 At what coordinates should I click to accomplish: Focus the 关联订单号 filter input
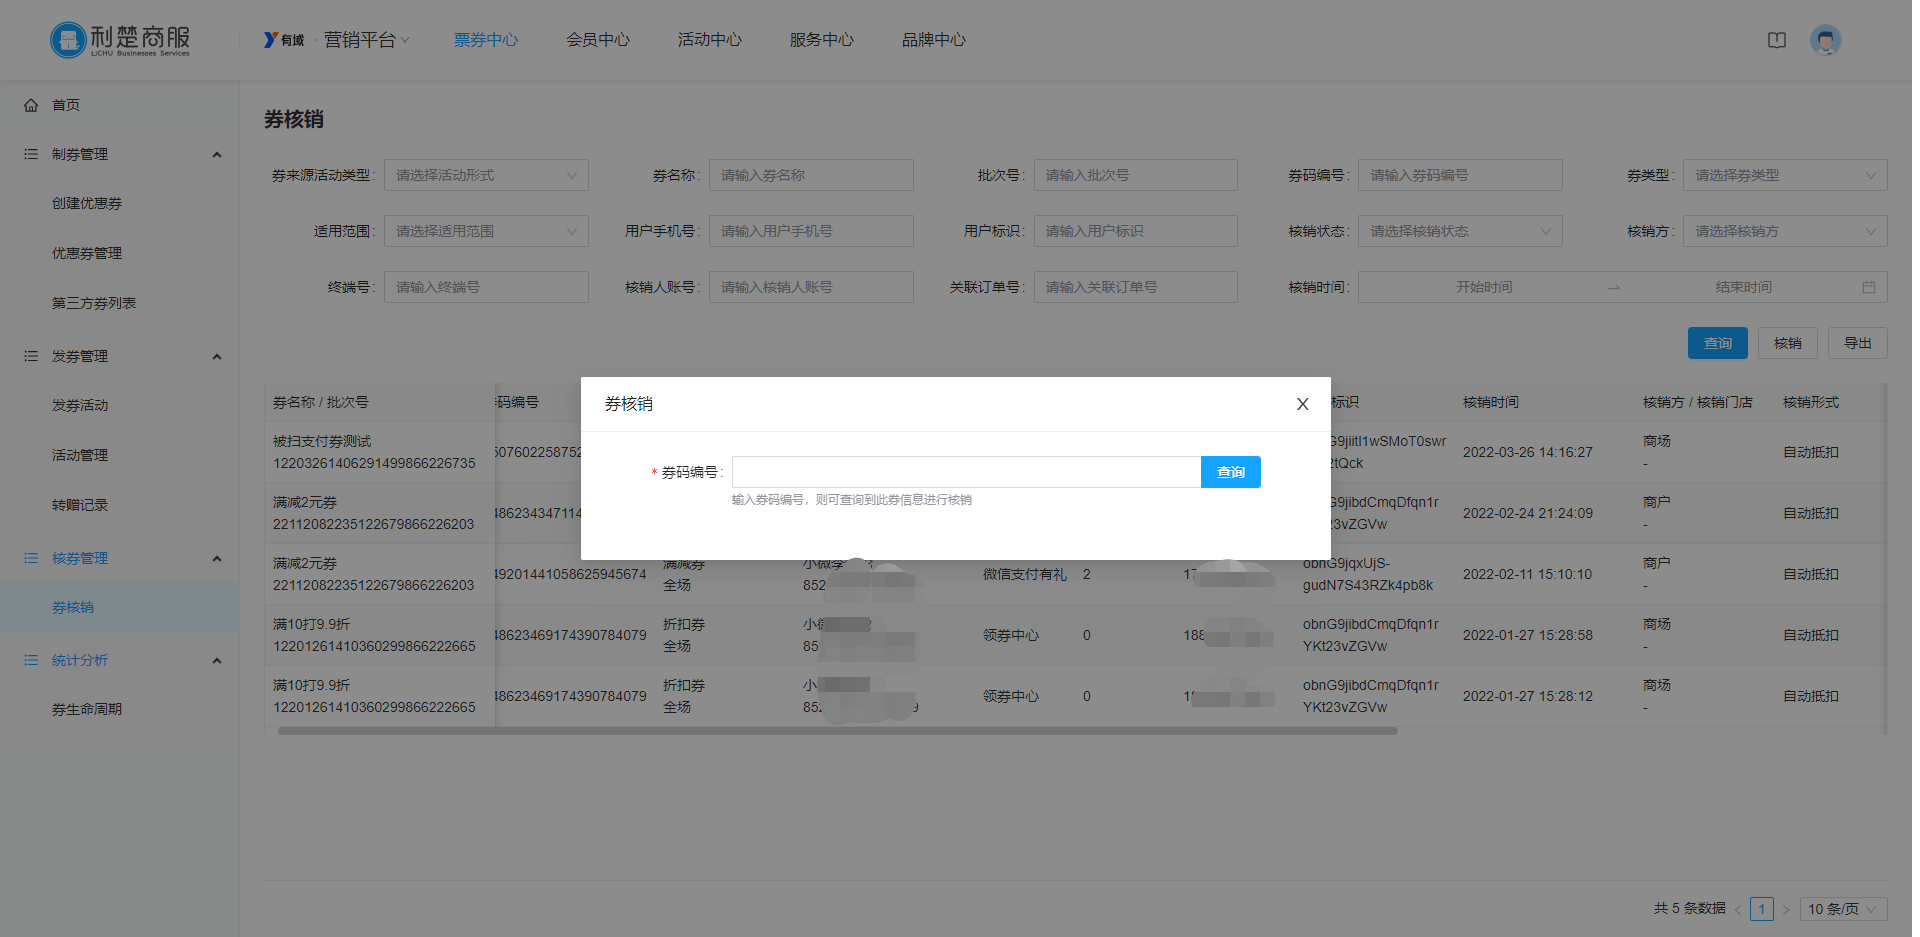click(x=1136, y=287)
